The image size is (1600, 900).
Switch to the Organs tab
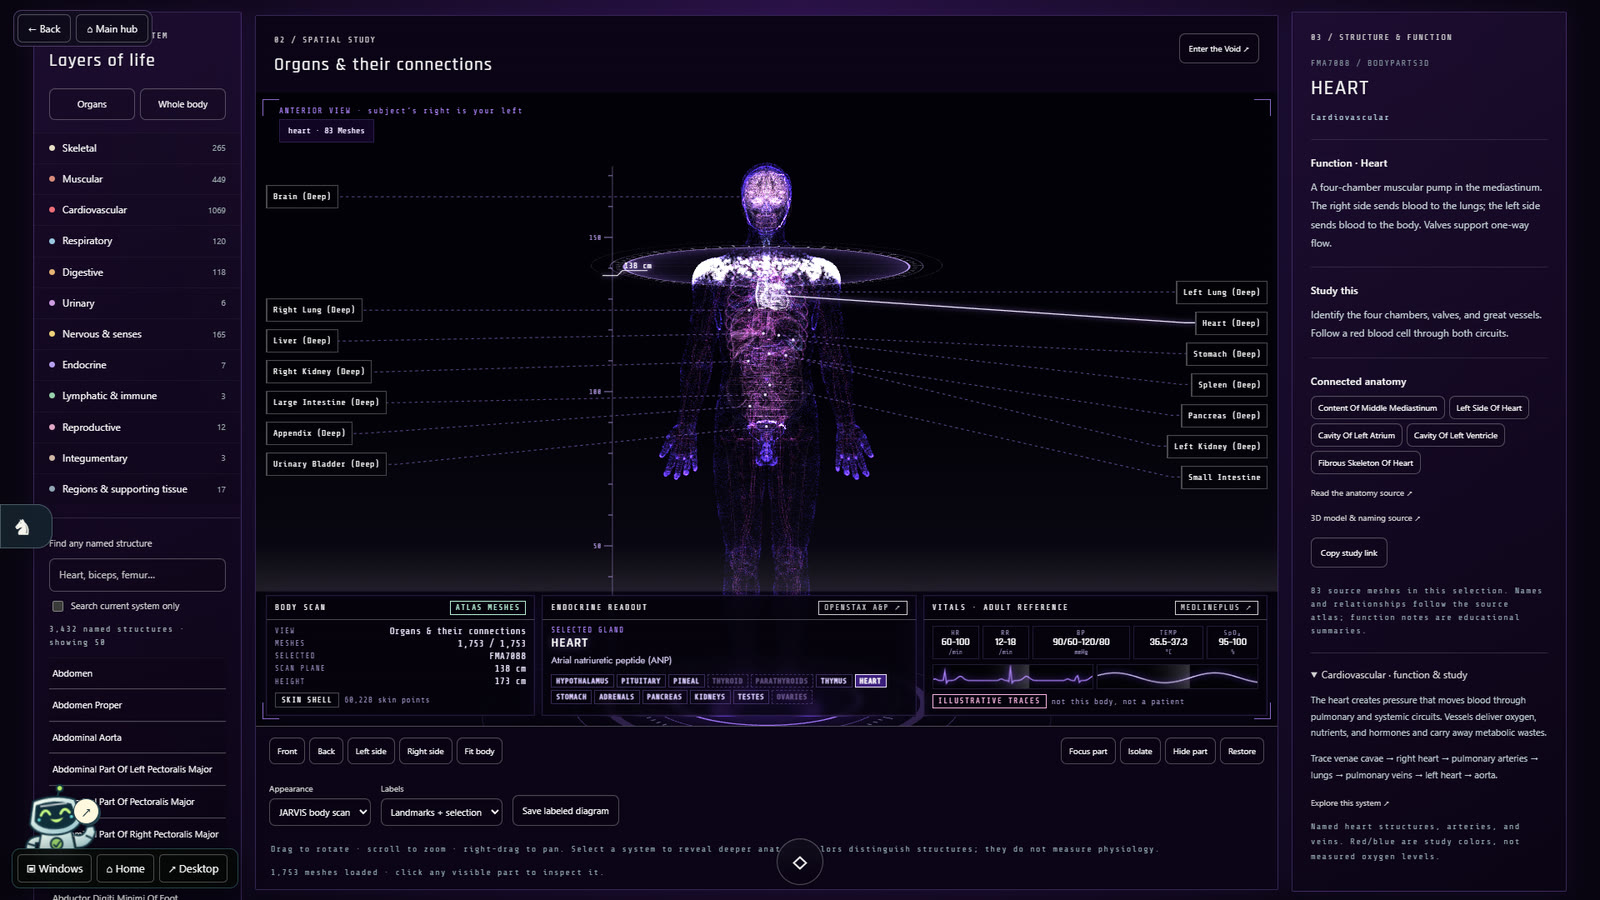coord(92,104)
